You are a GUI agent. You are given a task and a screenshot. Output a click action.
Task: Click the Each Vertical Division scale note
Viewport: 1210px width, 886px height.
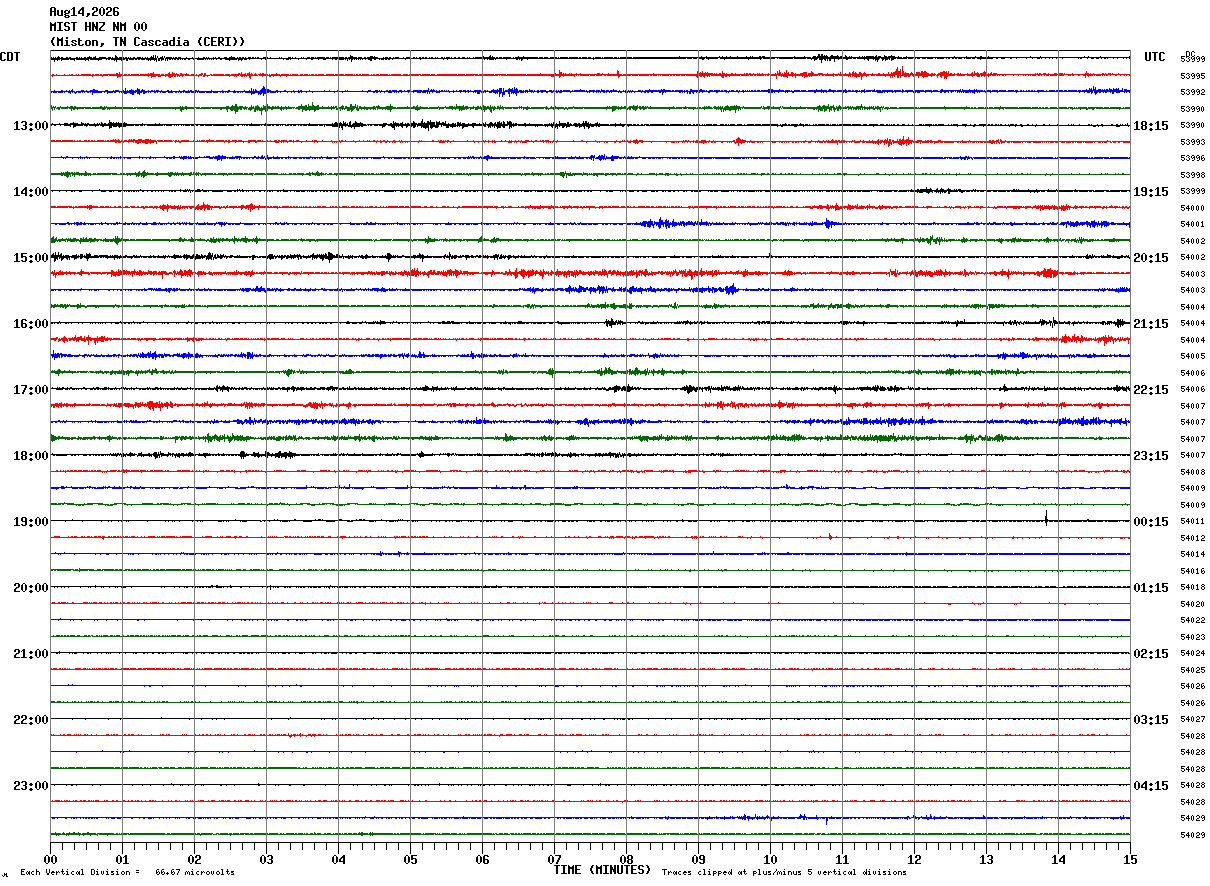[x=127, y=872]
